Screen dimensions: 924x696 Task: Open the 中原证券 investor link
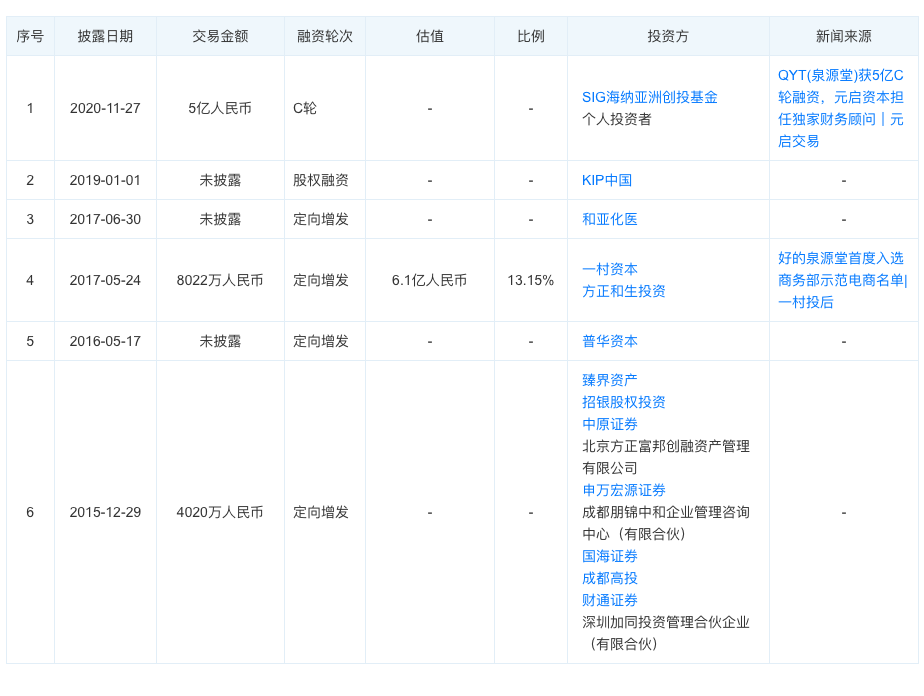[609, 424]
